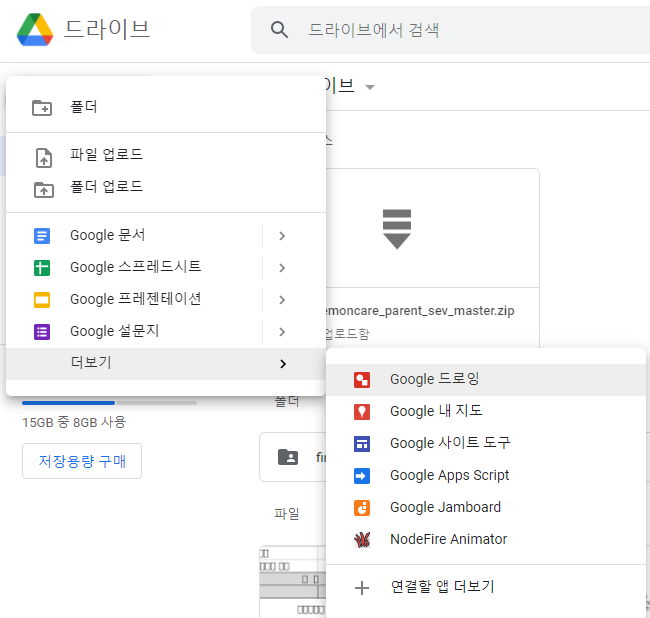Open the spreadsheet file thumbnail under 파일
This screenshot has width=650, height=618.
293,582
